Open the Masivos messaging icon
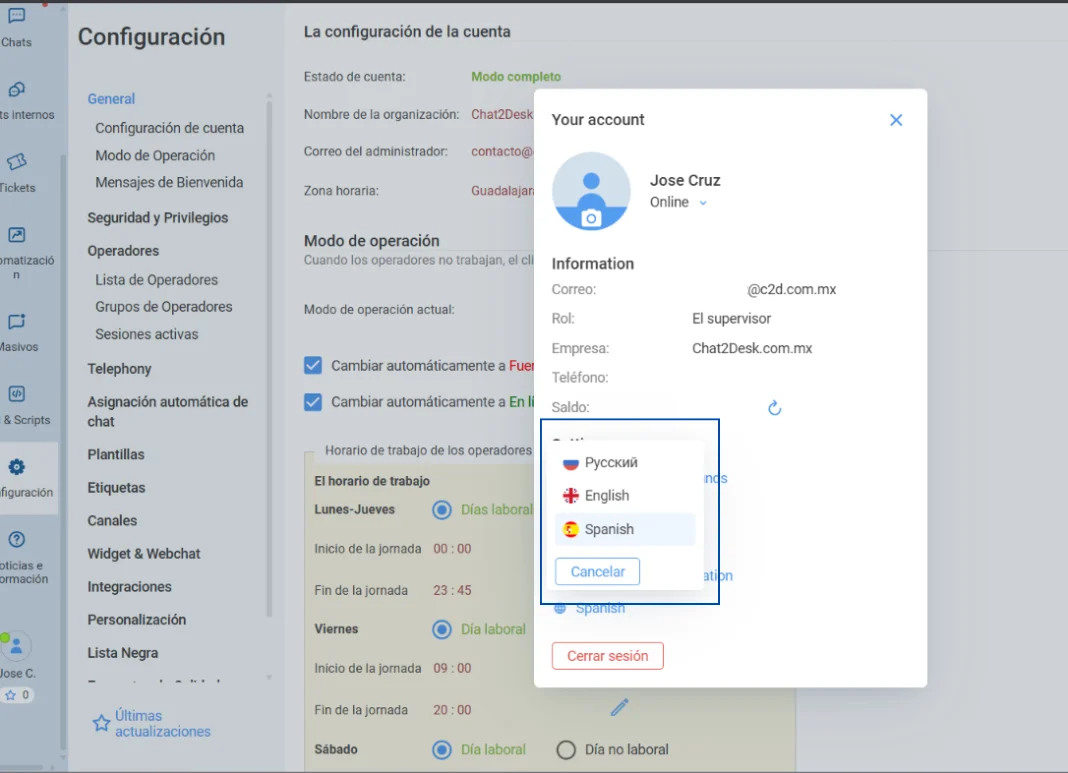This screenshot has height=773, width=1068. [x=16, y=321]
